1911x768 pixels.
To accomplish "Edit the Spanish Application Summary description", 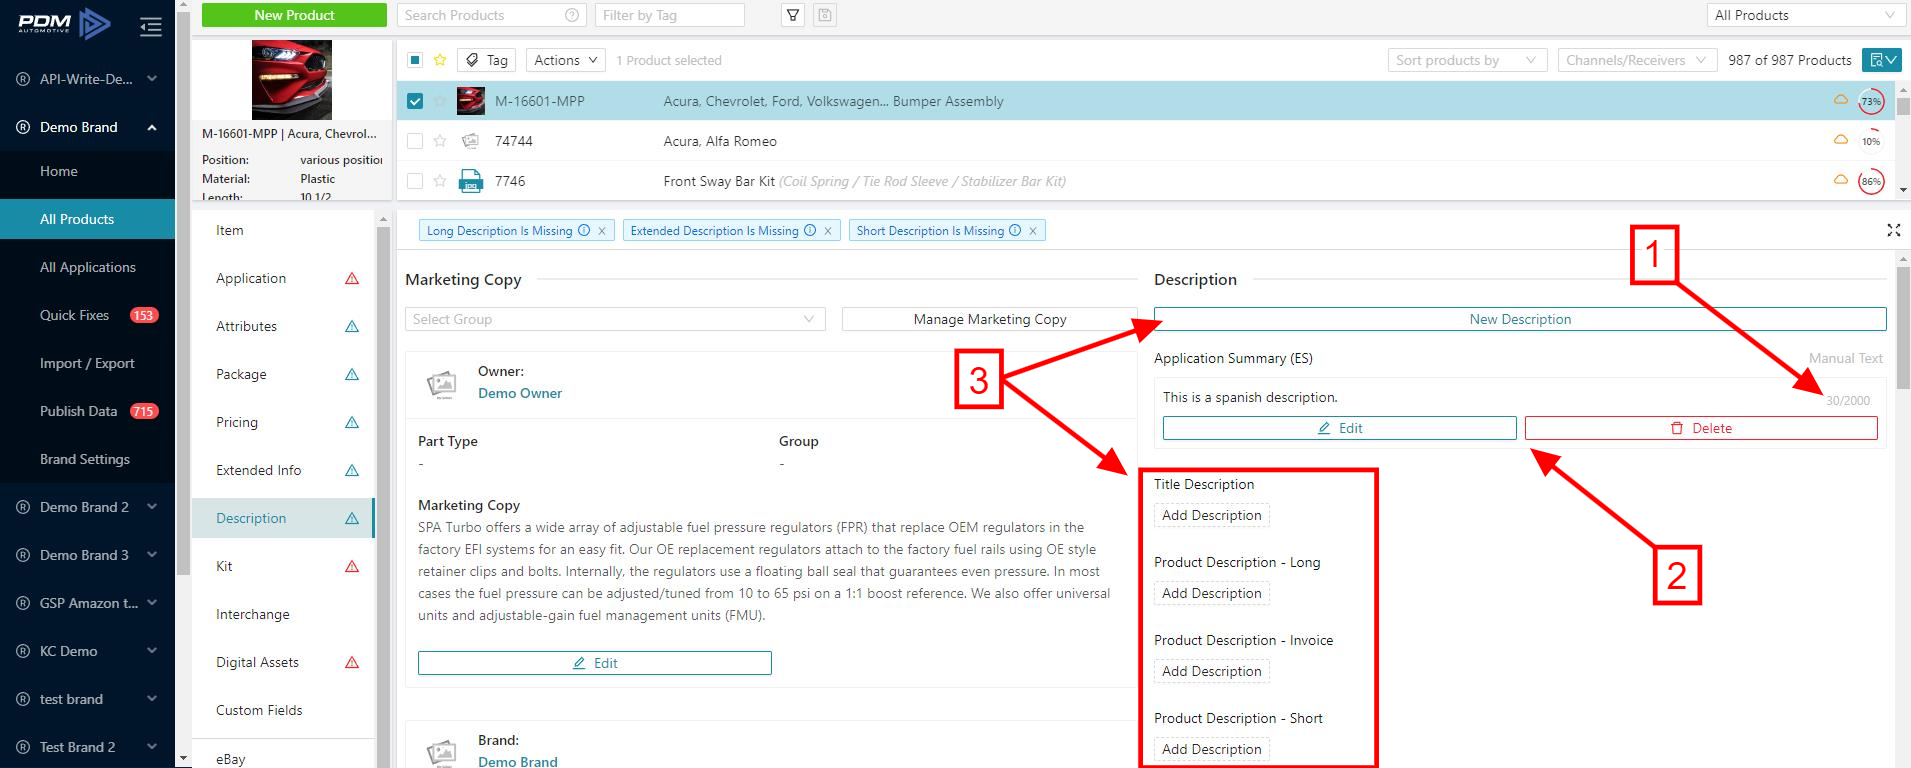I will [1340, 428].
